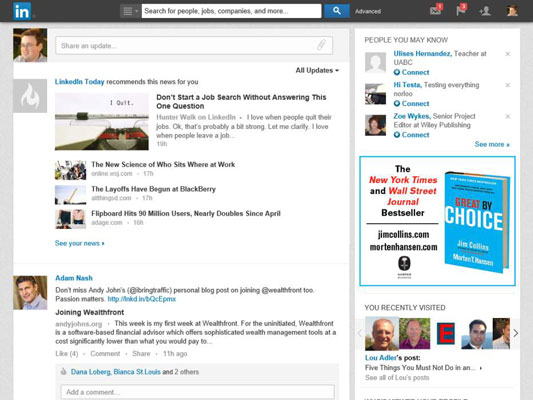Click See more people you may know
The width and height of the screenshot is (533, 400).
coord(492,144)
